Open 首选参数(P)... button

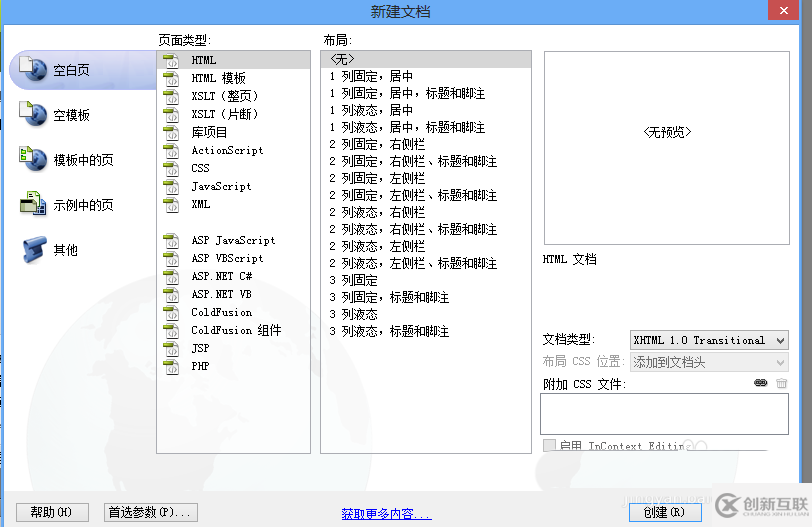coord(151,513)
